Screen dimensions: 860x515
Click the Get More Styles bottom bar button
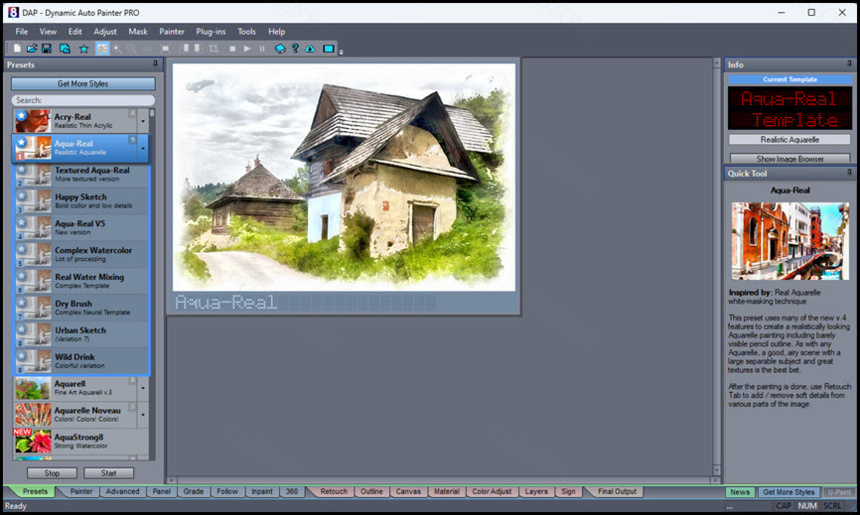[789, 492]
